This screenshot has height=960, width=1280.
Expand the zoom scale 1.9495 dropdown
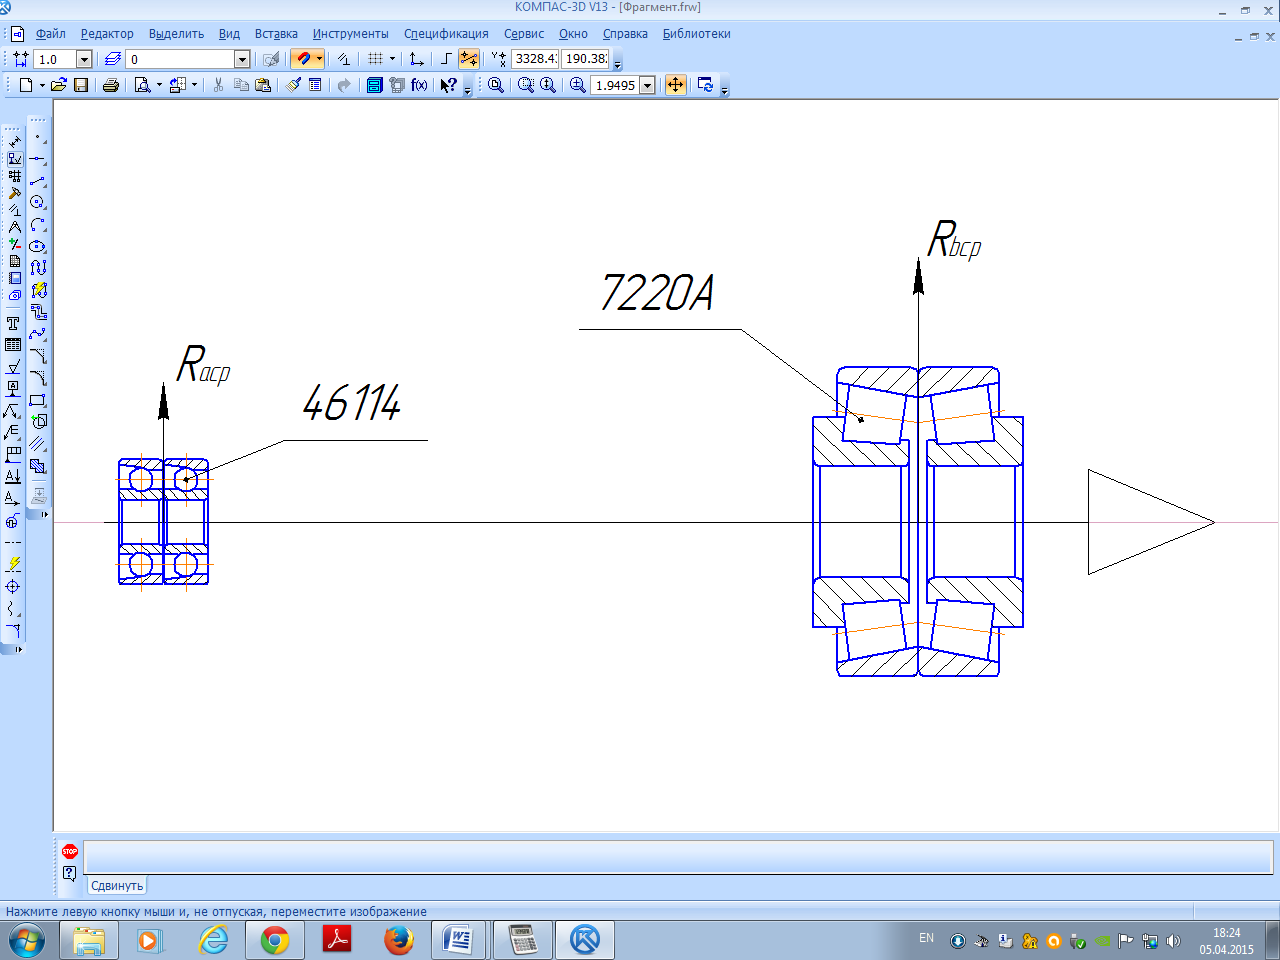(x=647, y=86)
